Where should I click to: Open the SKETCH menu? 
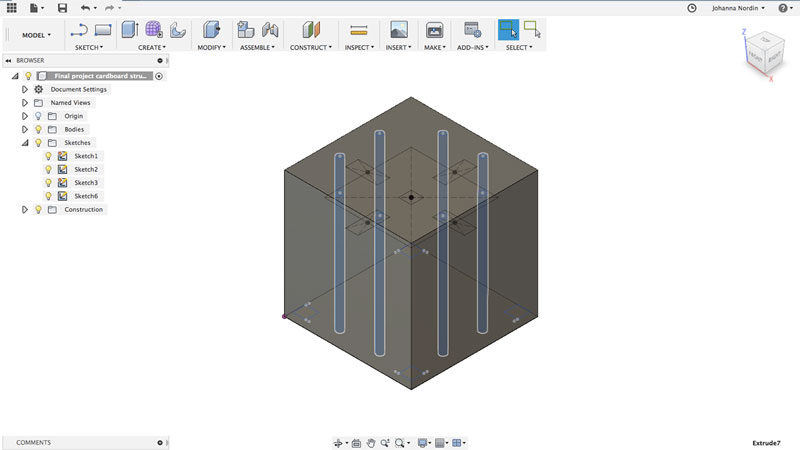(x=89, y=47)
